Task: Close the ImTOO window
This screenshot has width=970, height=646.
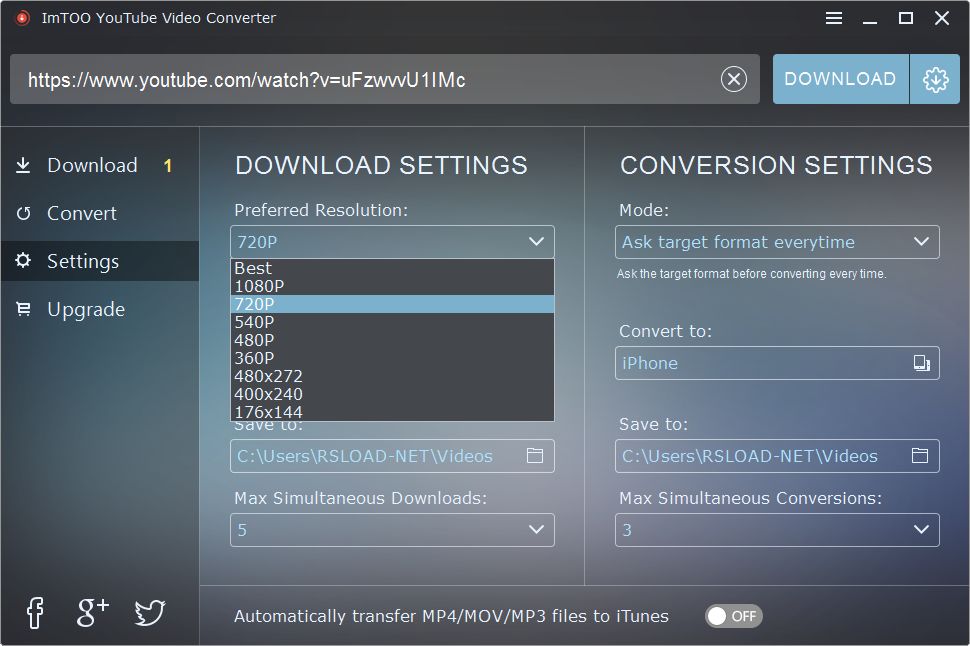Action: pos(942,18)
